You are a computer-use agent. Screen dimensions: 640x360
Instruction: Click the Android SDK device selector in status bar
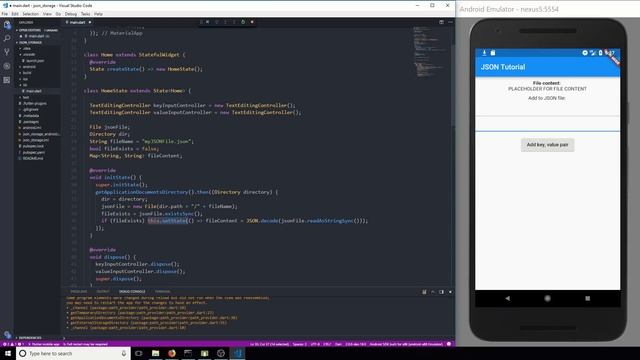coord(406,344)
